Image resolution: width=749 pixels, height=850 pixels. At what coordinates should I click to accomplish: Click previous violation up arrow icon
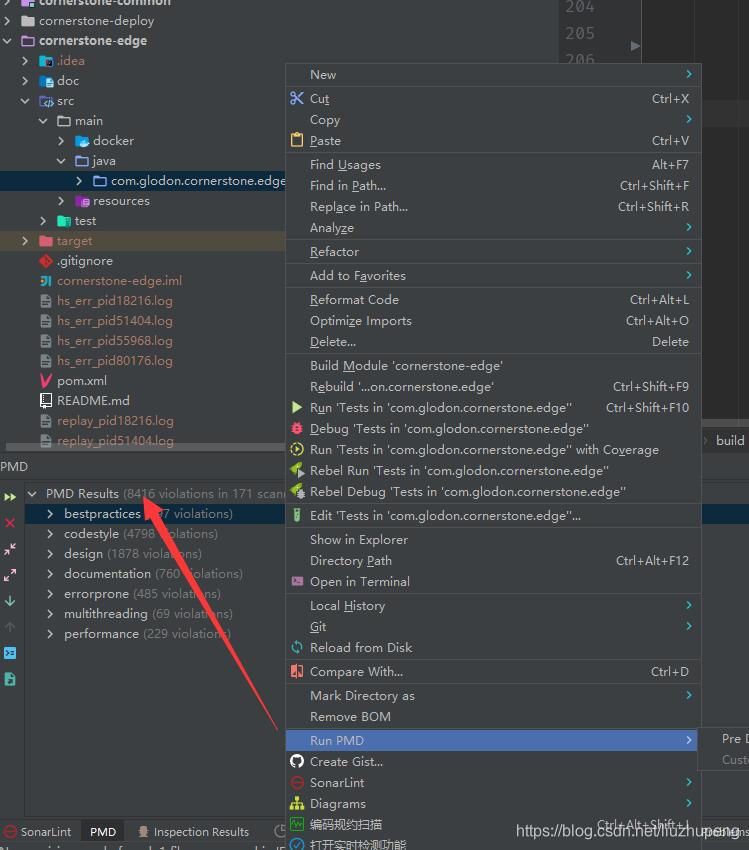10,627
